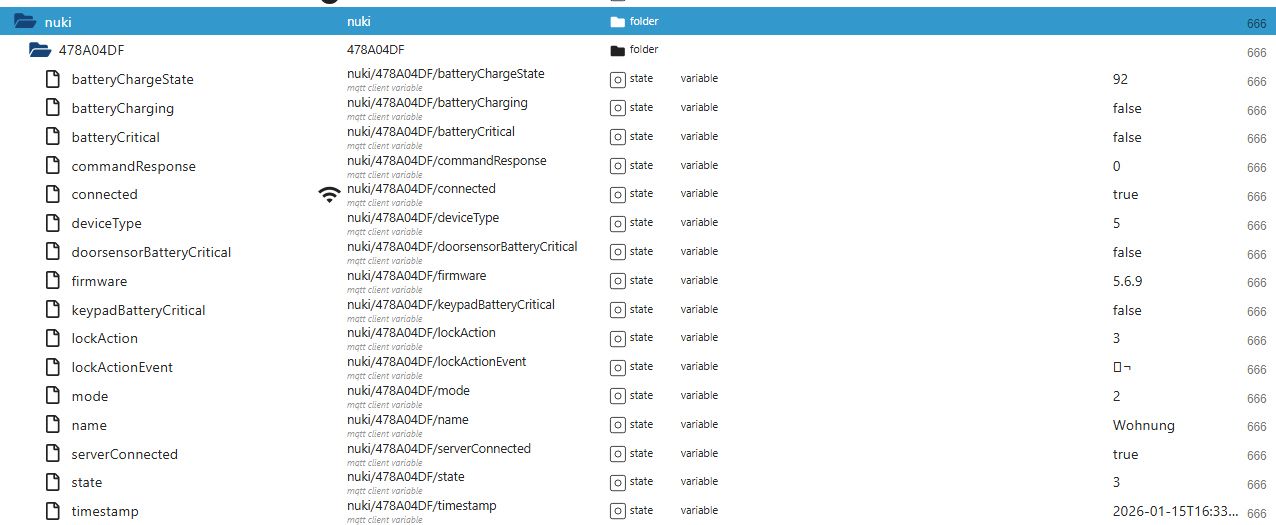Select the lockActionEvent tree item
Viewport: 1276px width, 525px height.
[x=122, y=367]
